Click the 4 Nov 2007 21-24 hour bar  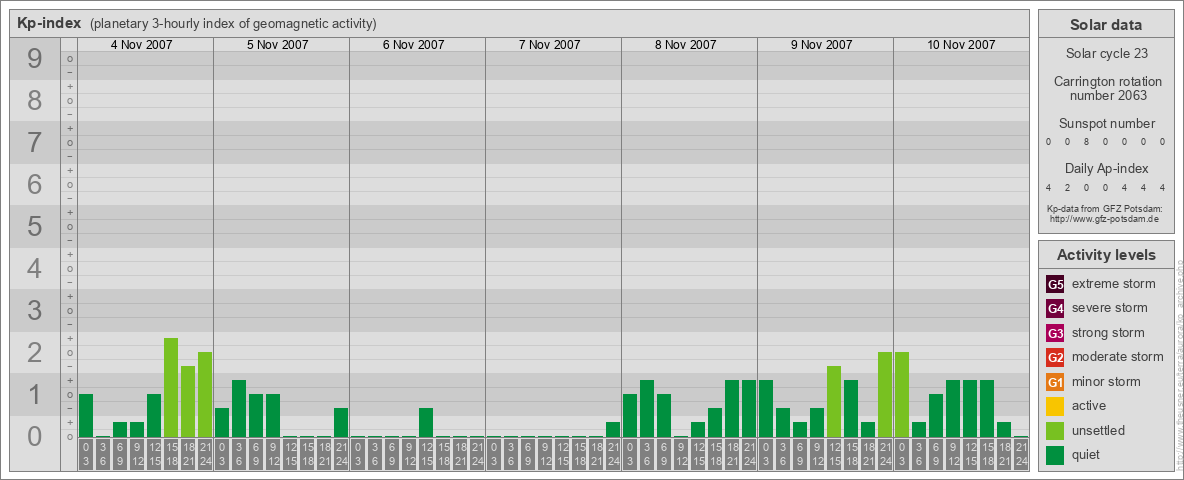point(205,395)
